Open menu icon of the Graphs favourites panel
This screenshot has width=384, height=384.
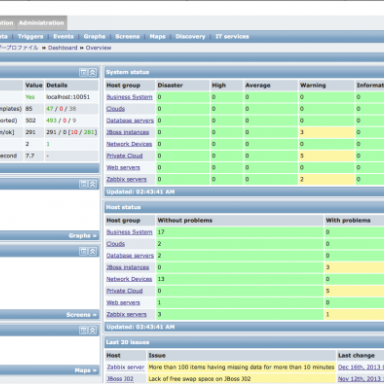pos(83,184)
